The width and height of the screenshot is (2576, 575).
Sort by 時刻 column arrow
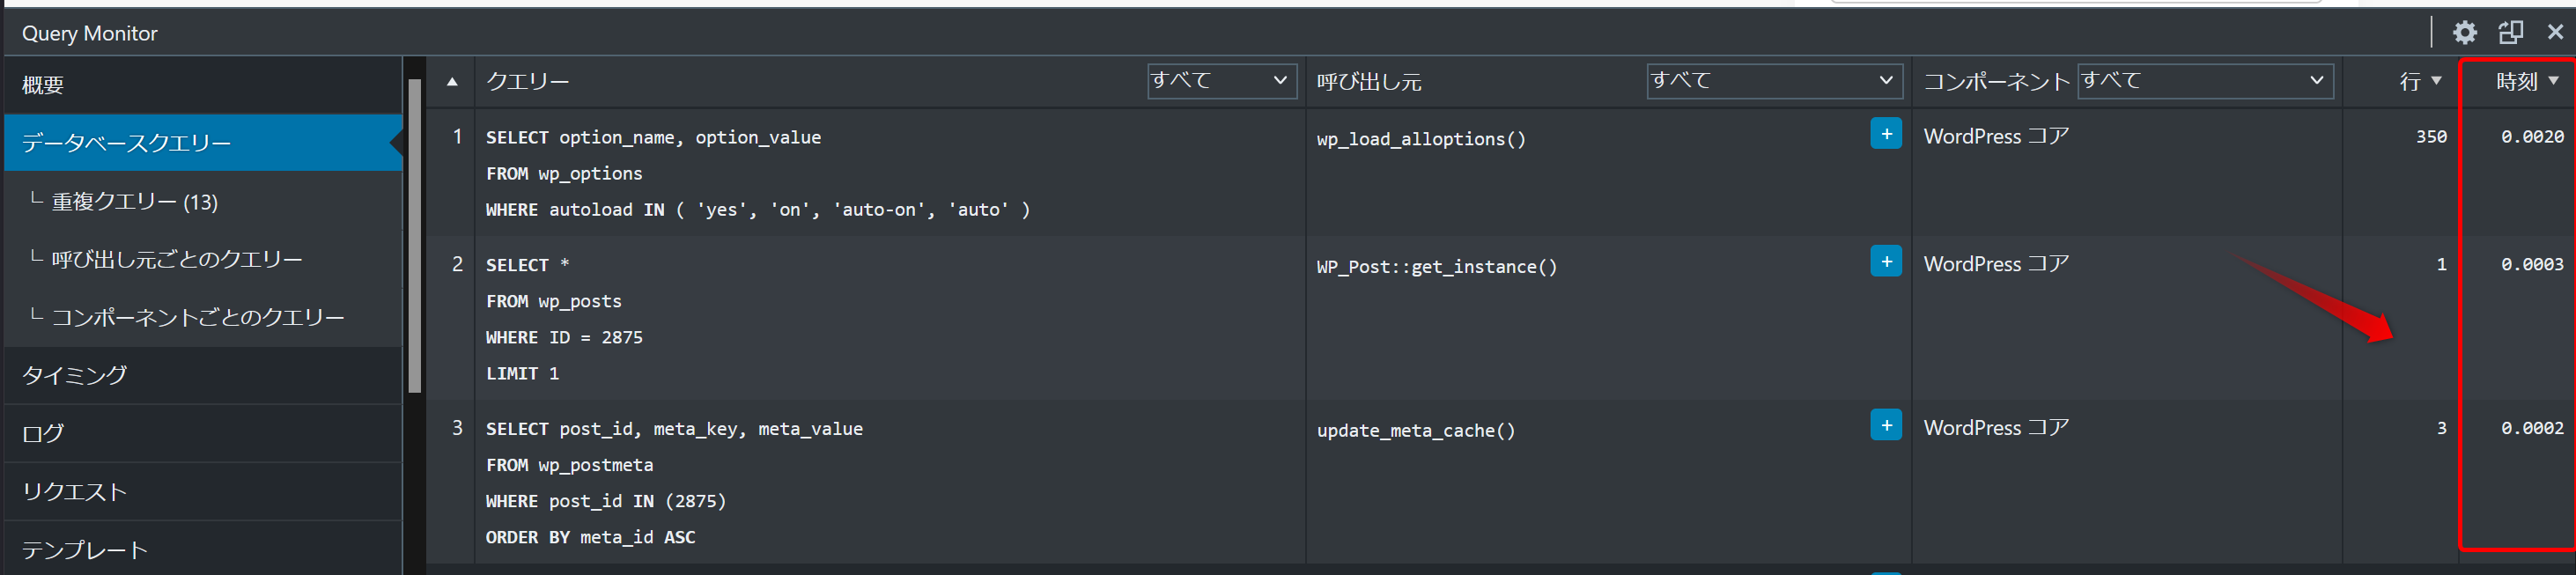[x=2553, y=81]
